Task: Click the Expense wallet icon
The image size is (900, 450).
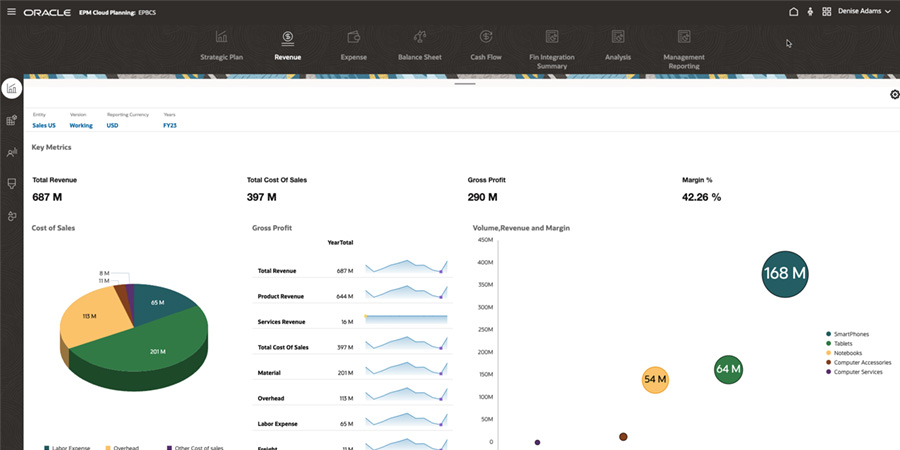Action: pos(354,37)
